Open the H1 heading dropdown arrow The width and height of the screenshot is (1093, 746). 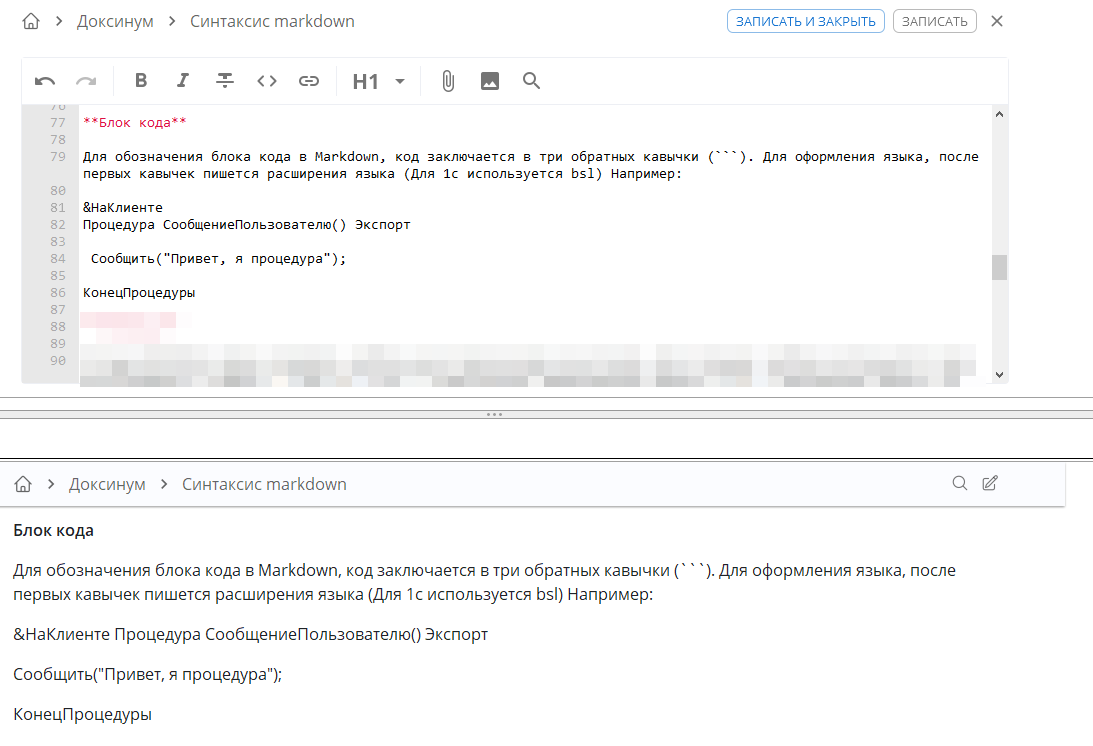(400, 81)
